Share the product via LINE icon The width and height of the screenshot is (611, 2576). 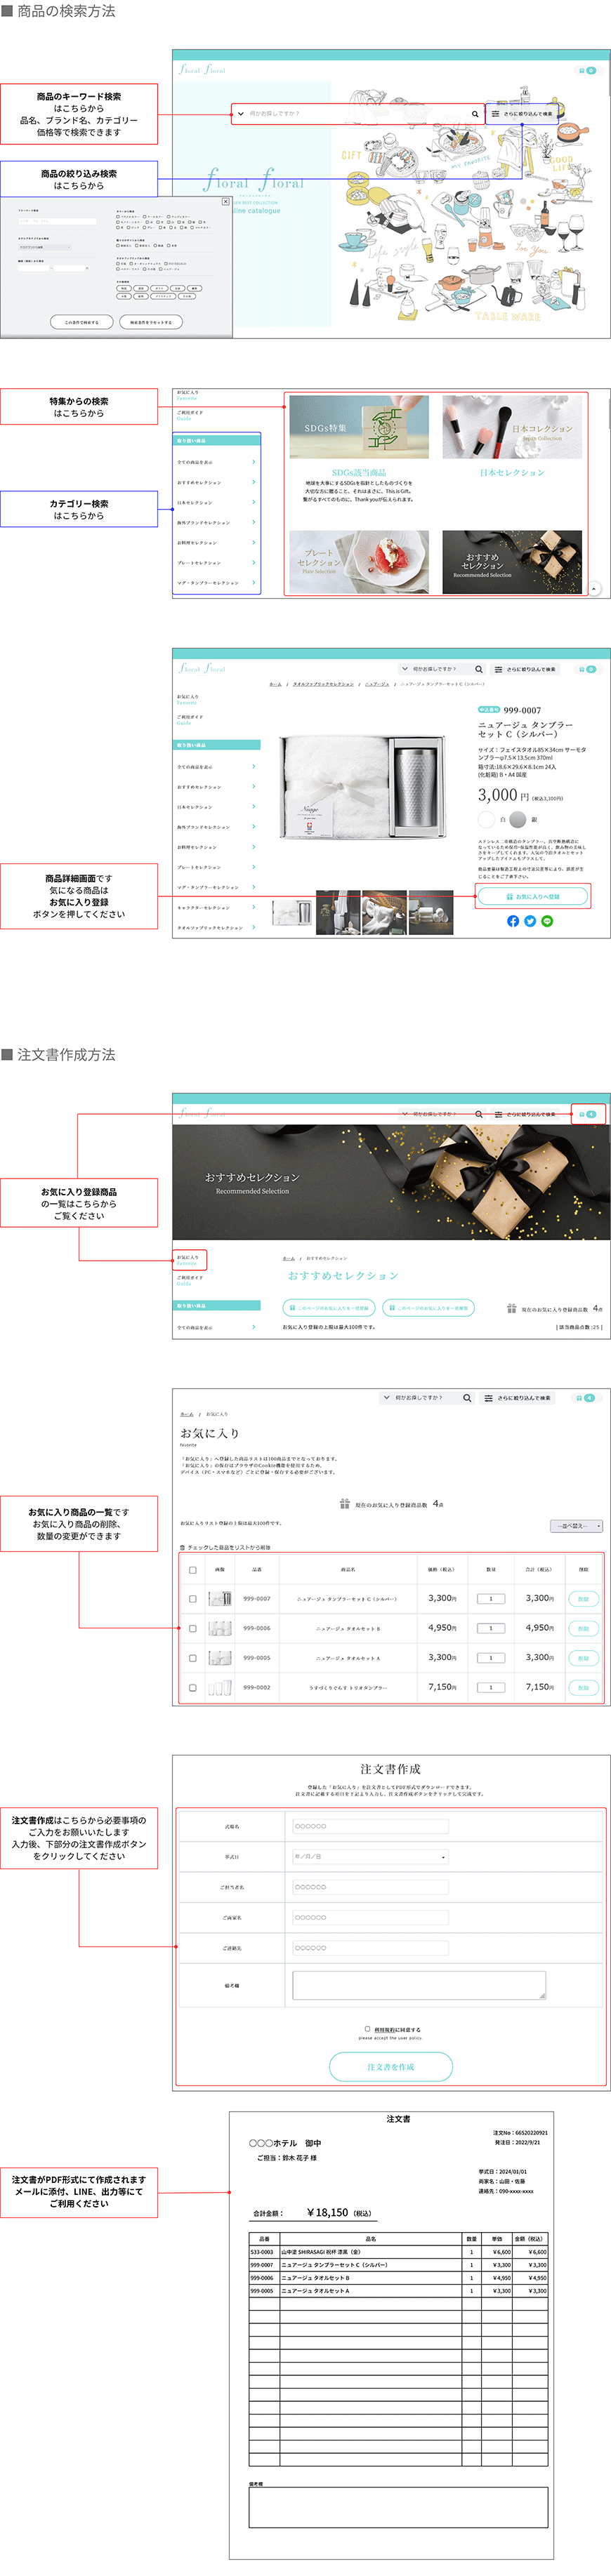pyautogui.click(x=547, y=921)
